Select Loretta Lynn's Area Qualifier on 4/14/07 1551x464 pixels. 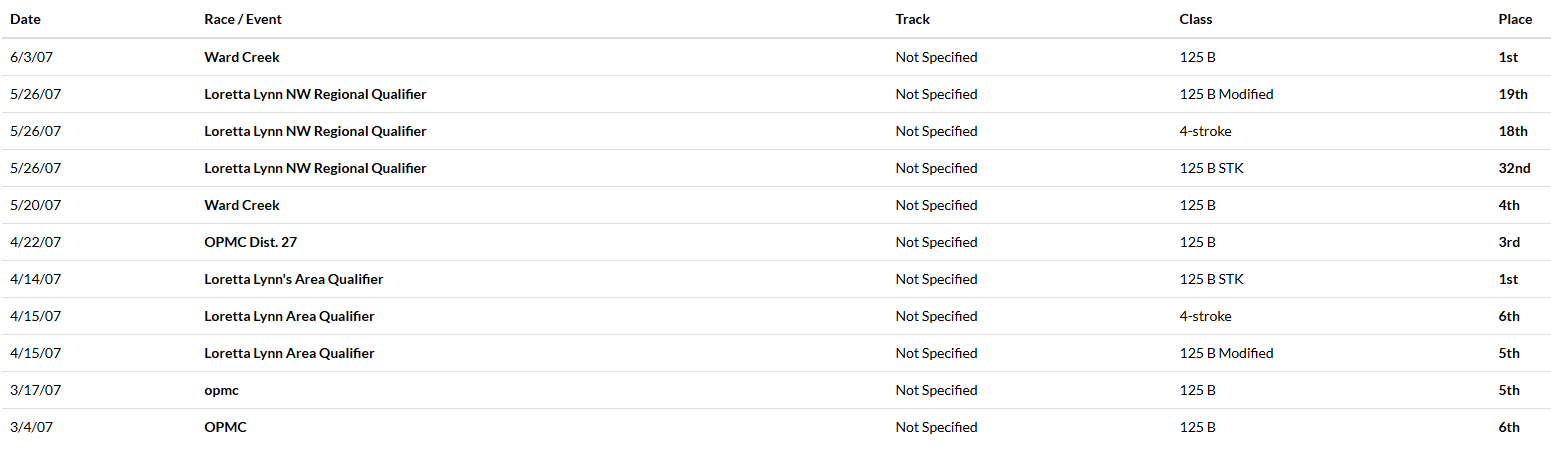(x=294, y=279)
